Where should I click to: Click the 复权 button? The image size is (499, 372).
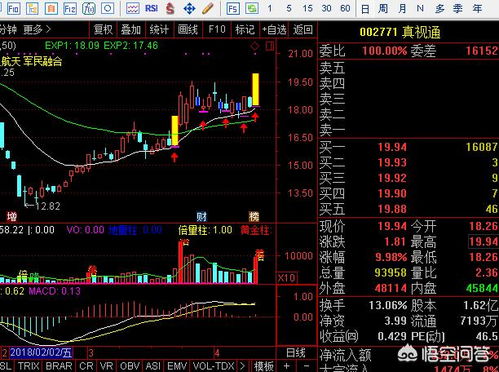pyautogui.click(x=103, y=30)
